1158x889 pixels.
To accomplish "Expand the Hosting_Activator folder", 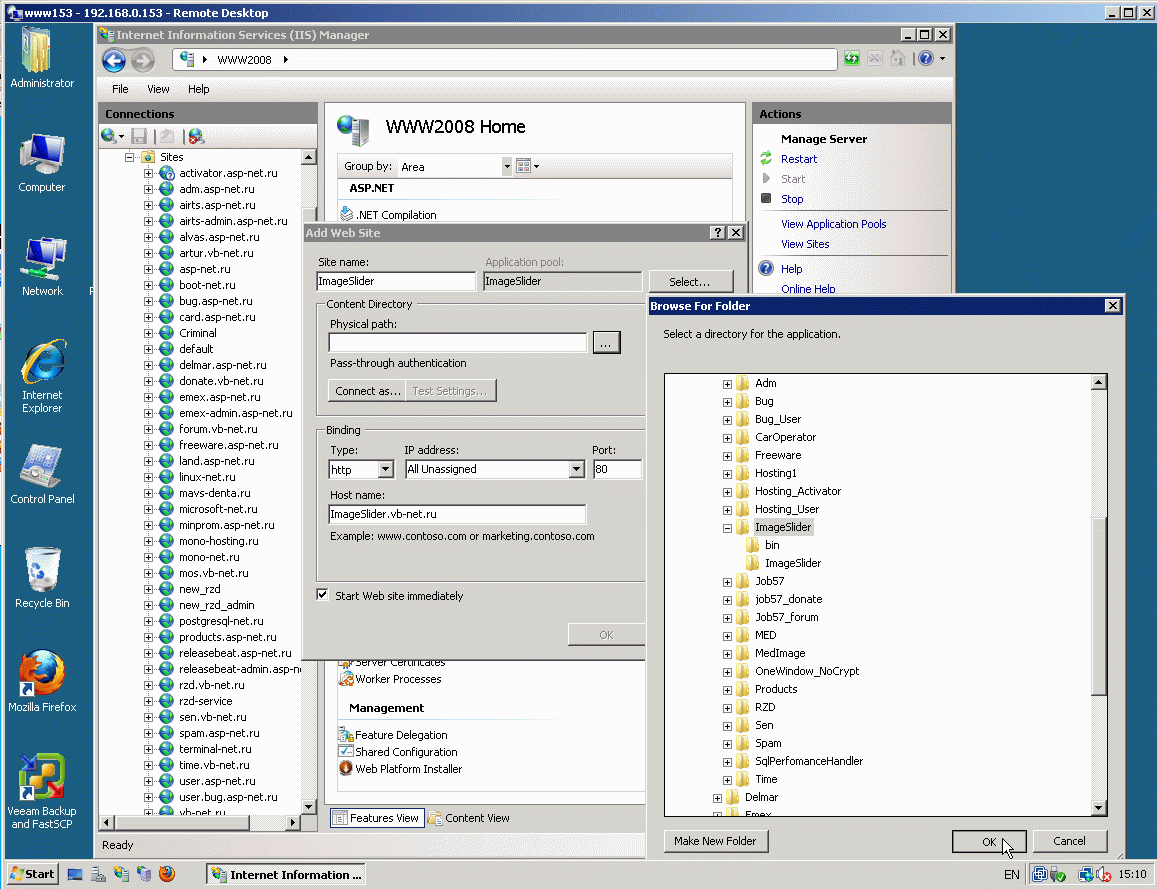I will (x=727, y=492).
